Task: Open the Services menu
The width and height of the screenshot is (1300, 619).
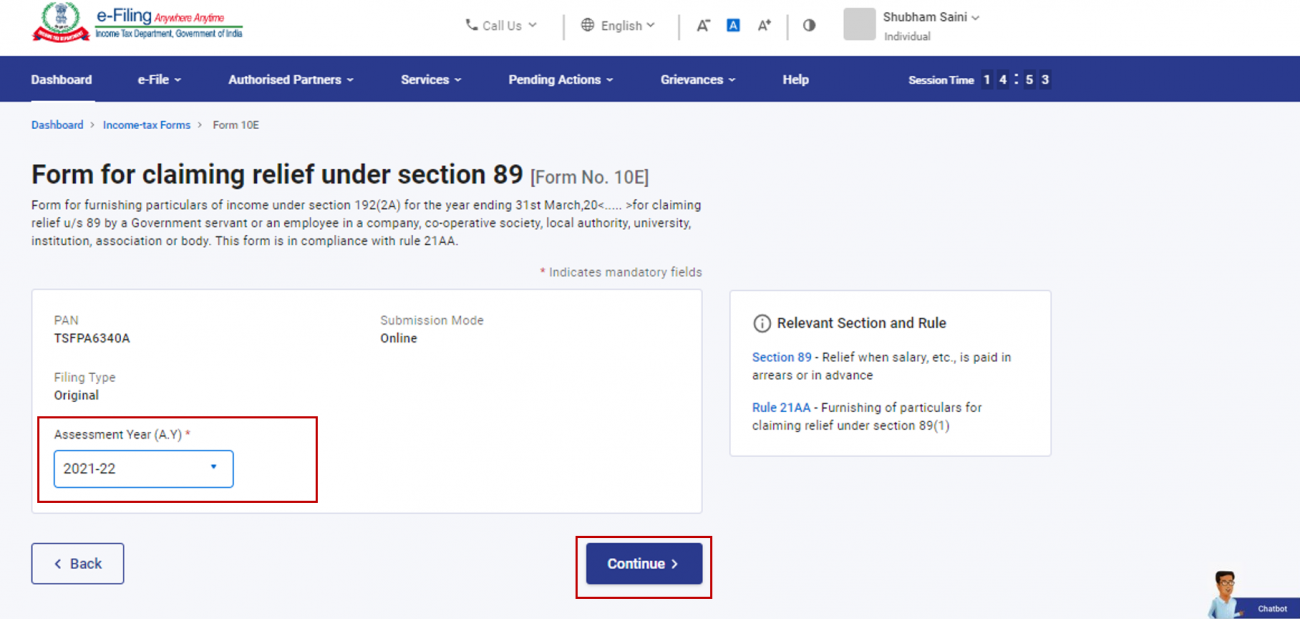Action: click(431, 80)
